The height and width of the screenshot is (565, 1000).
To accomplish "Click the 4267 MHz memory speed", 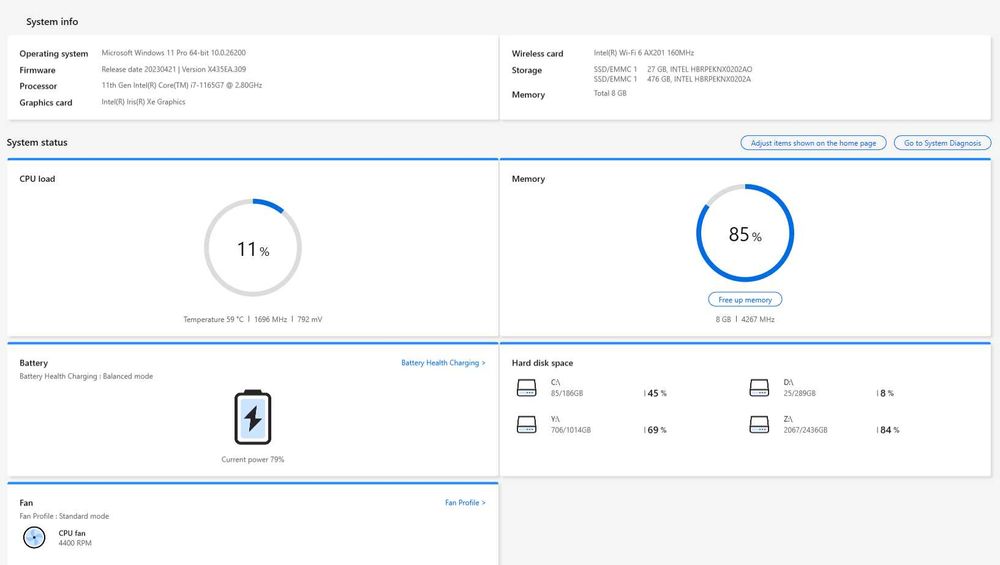I will [758, 319].
